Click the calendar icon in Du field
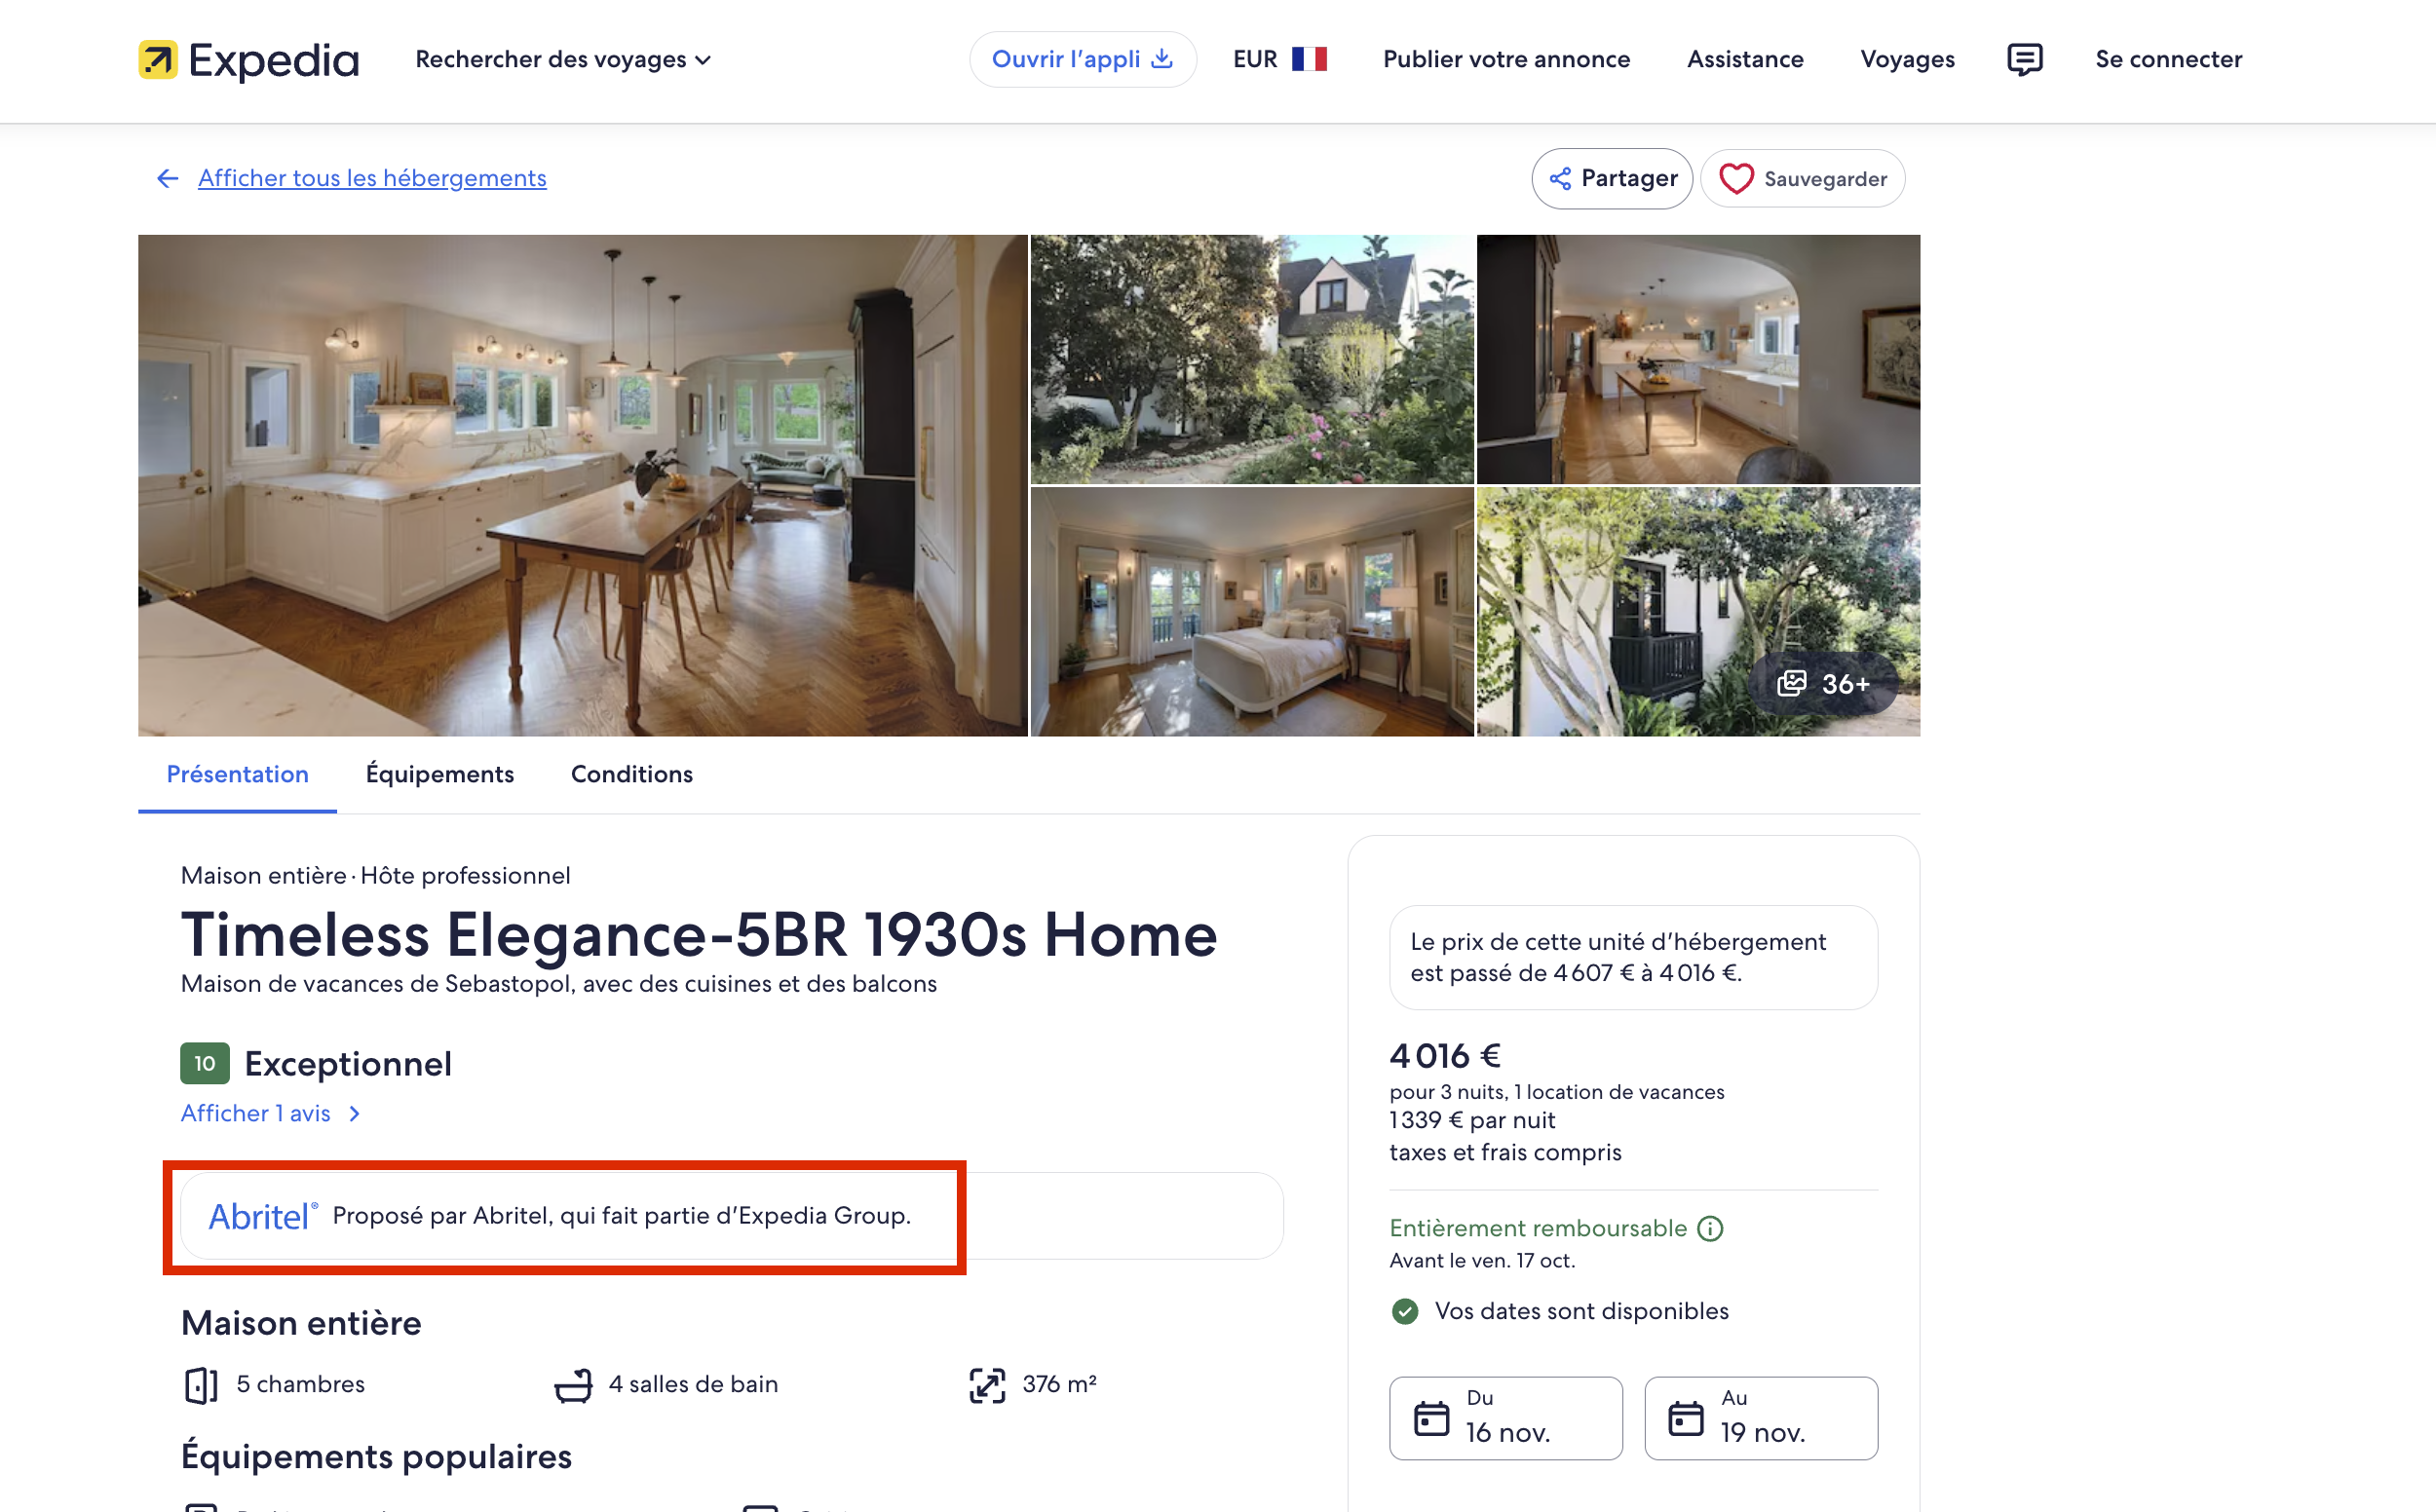2436x1512 pixels. click(x=1431, y=1418)
